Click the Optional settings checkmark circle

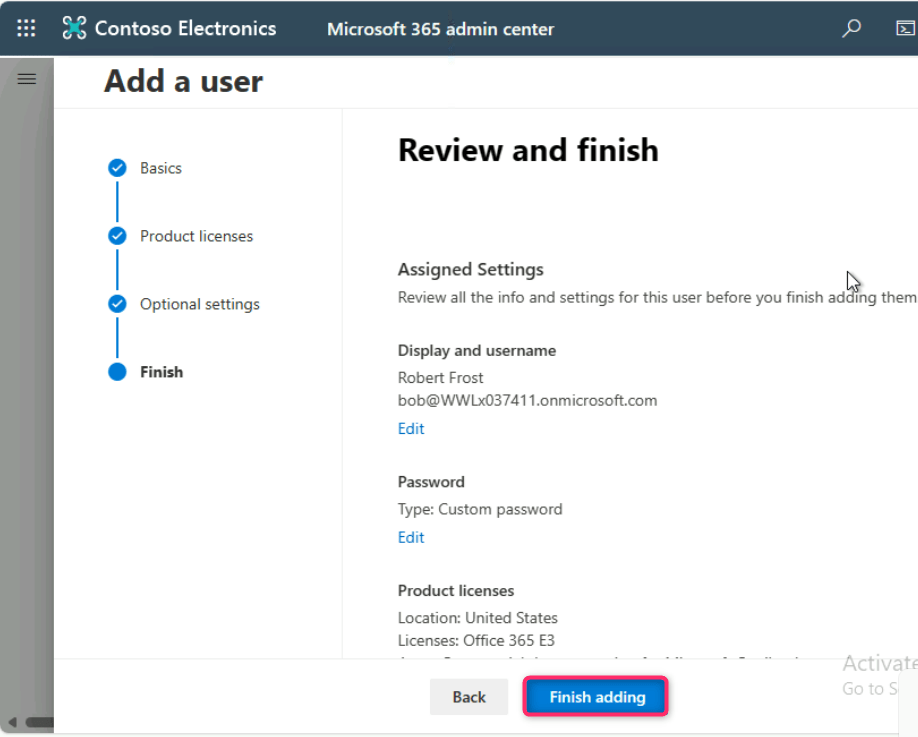(x=118, y=304)
